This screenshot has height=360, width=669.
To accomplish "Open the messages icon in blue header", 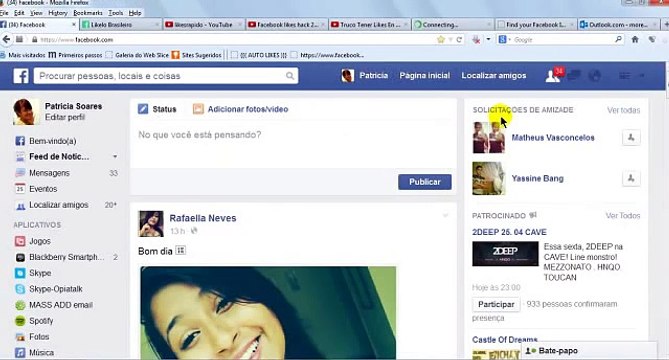I will pos(573,76).
